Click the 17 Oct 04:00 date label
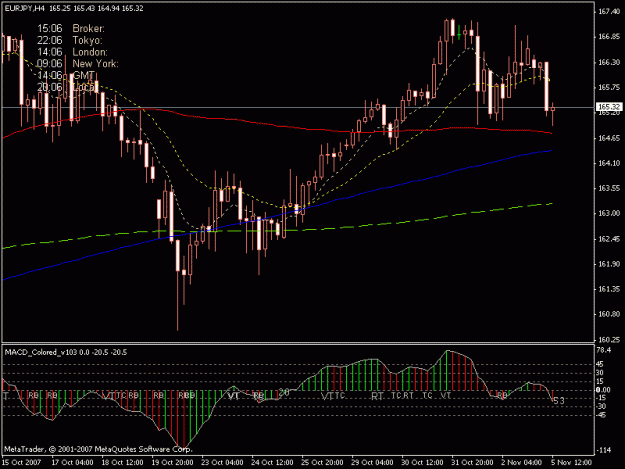This screenshot has height=469, width=625. point(73,463)
